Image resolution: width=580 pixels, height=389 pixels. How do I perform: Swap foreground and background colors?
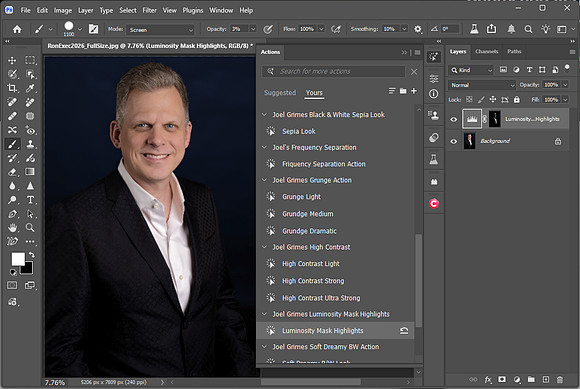pyautogui.click(x=32, y=254)
